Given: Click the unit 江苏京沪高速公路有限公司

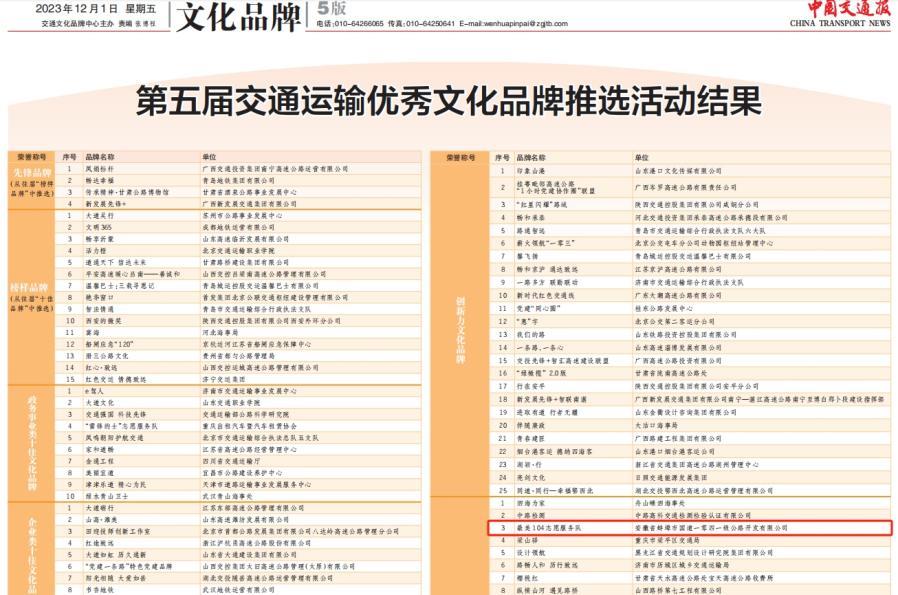Looking at the screenshot, I should 678,269.
